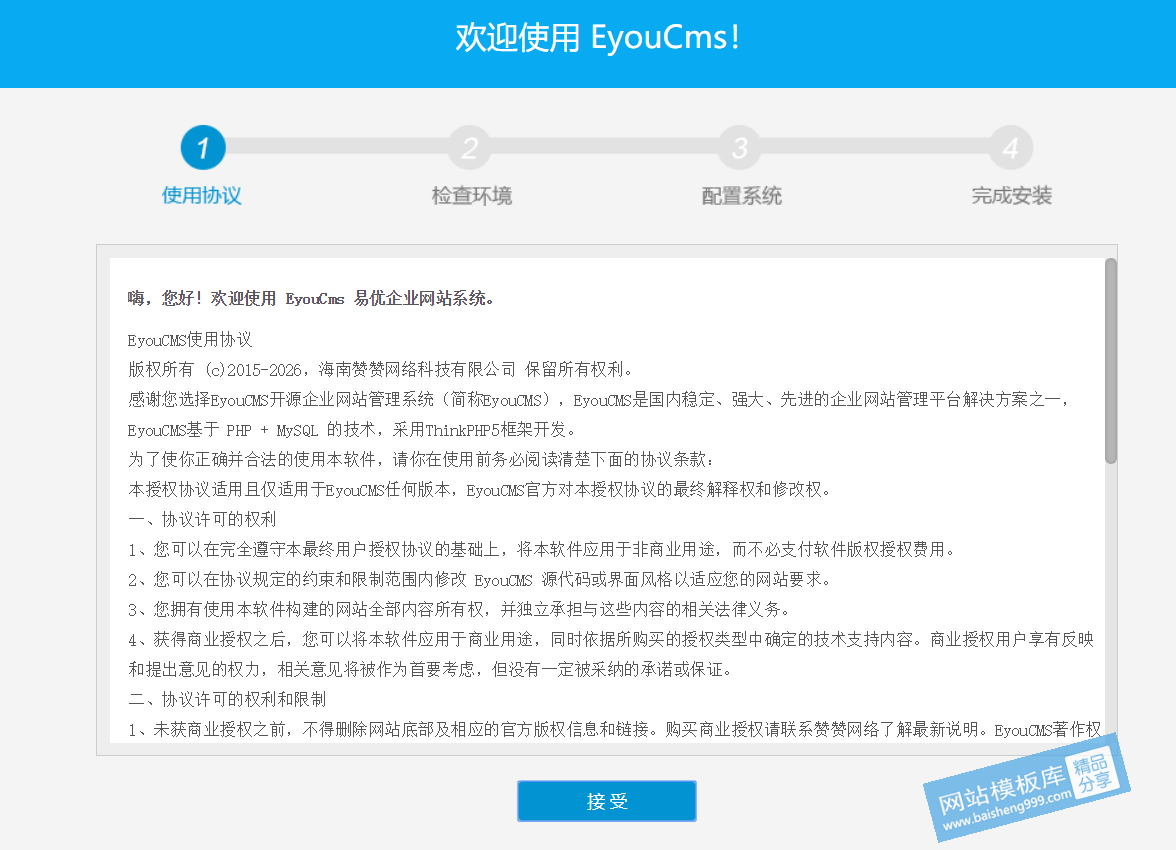Image resolution: width=1176 pixels, height=850 pixels.
Task: Click the agreement text scrollbar thumb
Action: [1111, 361]
